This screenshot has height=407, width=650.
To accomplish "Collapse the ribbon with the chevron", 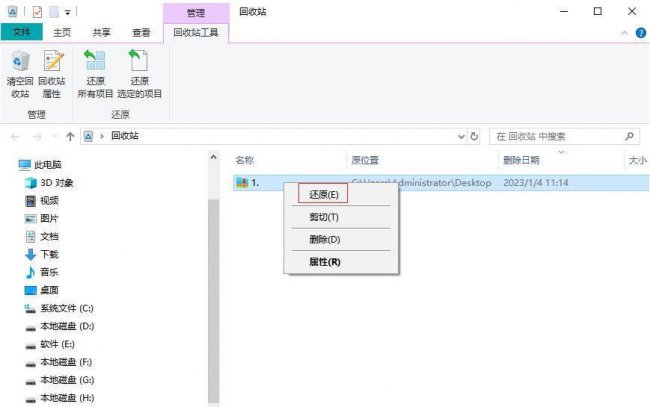I will click(624, 33).
